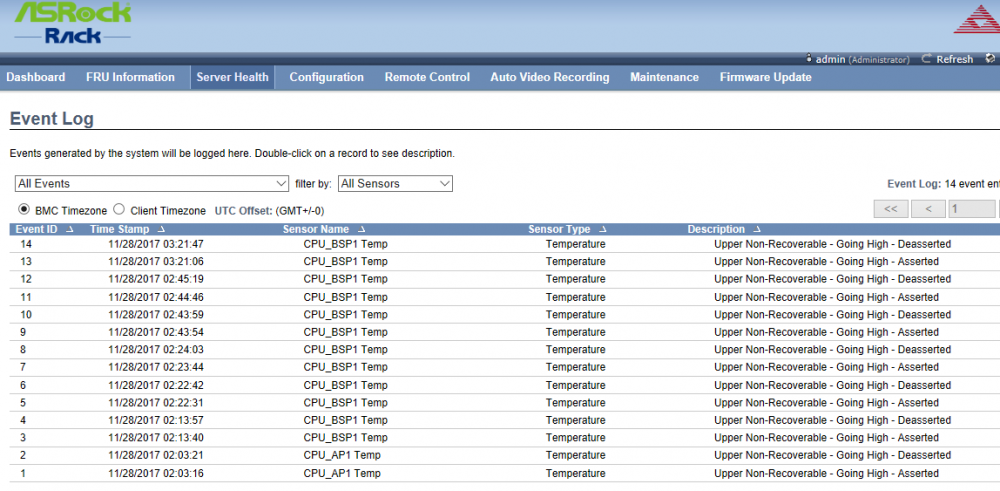Screen dimensions: 1000x491
Task: Select event row 5 timestamp 02:22:31
Action: 156,403
